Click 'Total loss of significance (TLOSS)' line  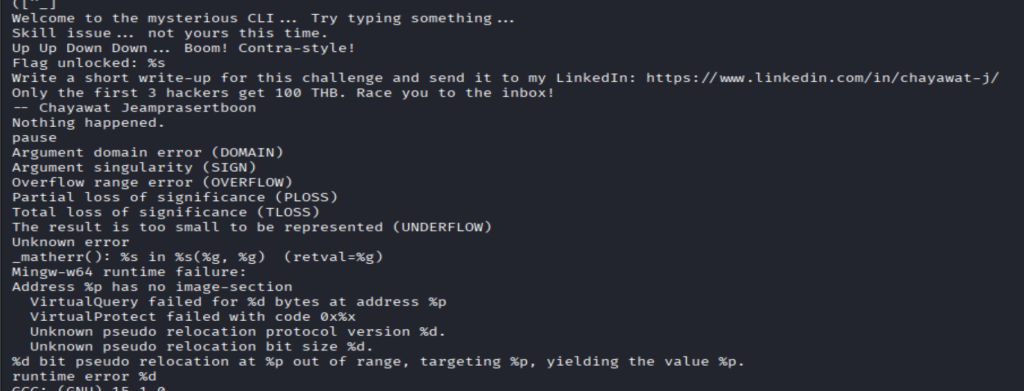click(x=165, y=213)
